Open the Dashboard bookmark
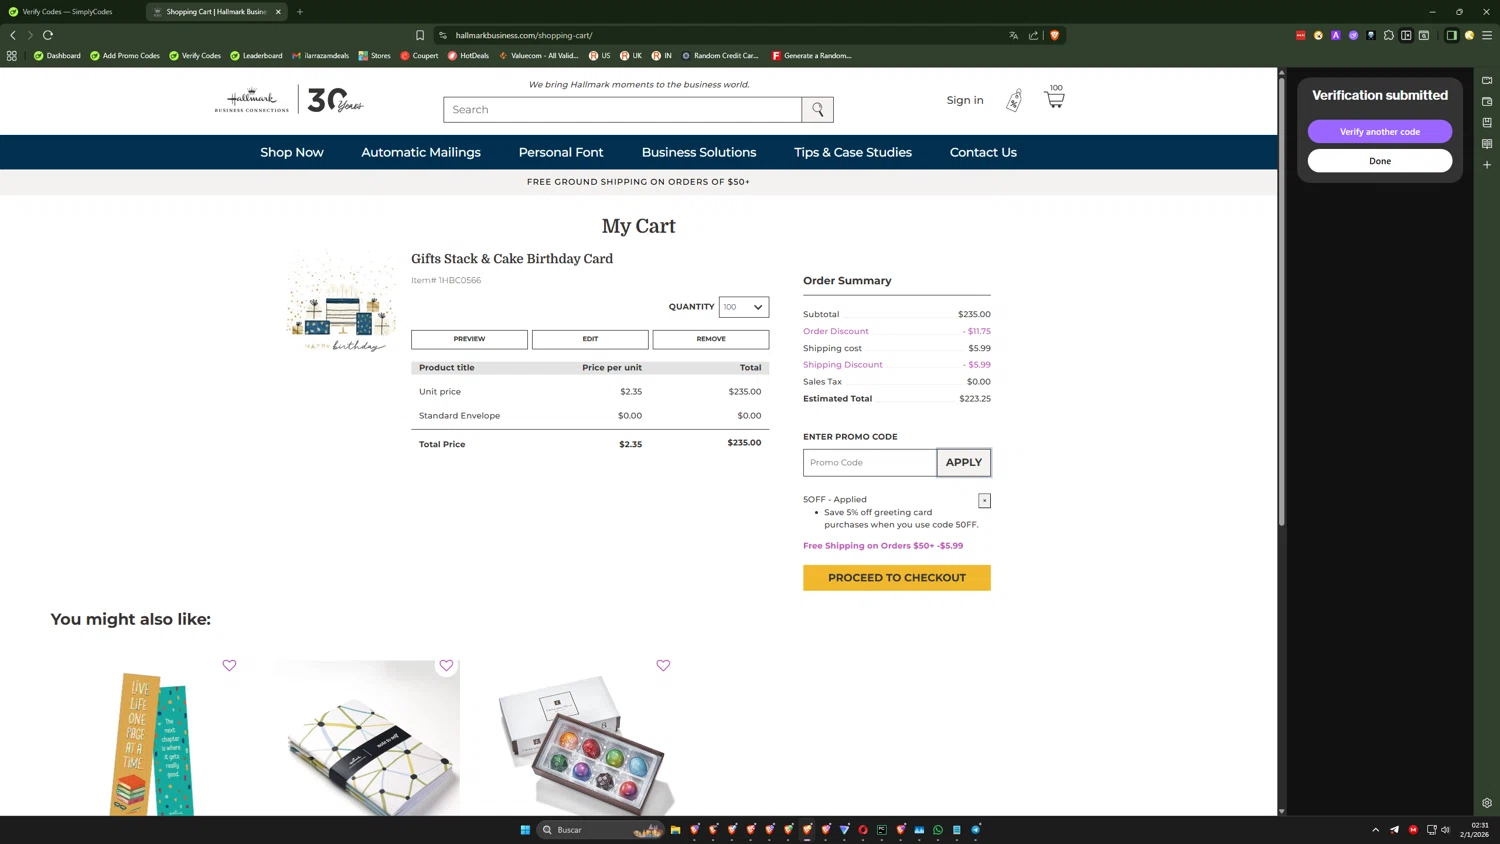 point(57,56)
